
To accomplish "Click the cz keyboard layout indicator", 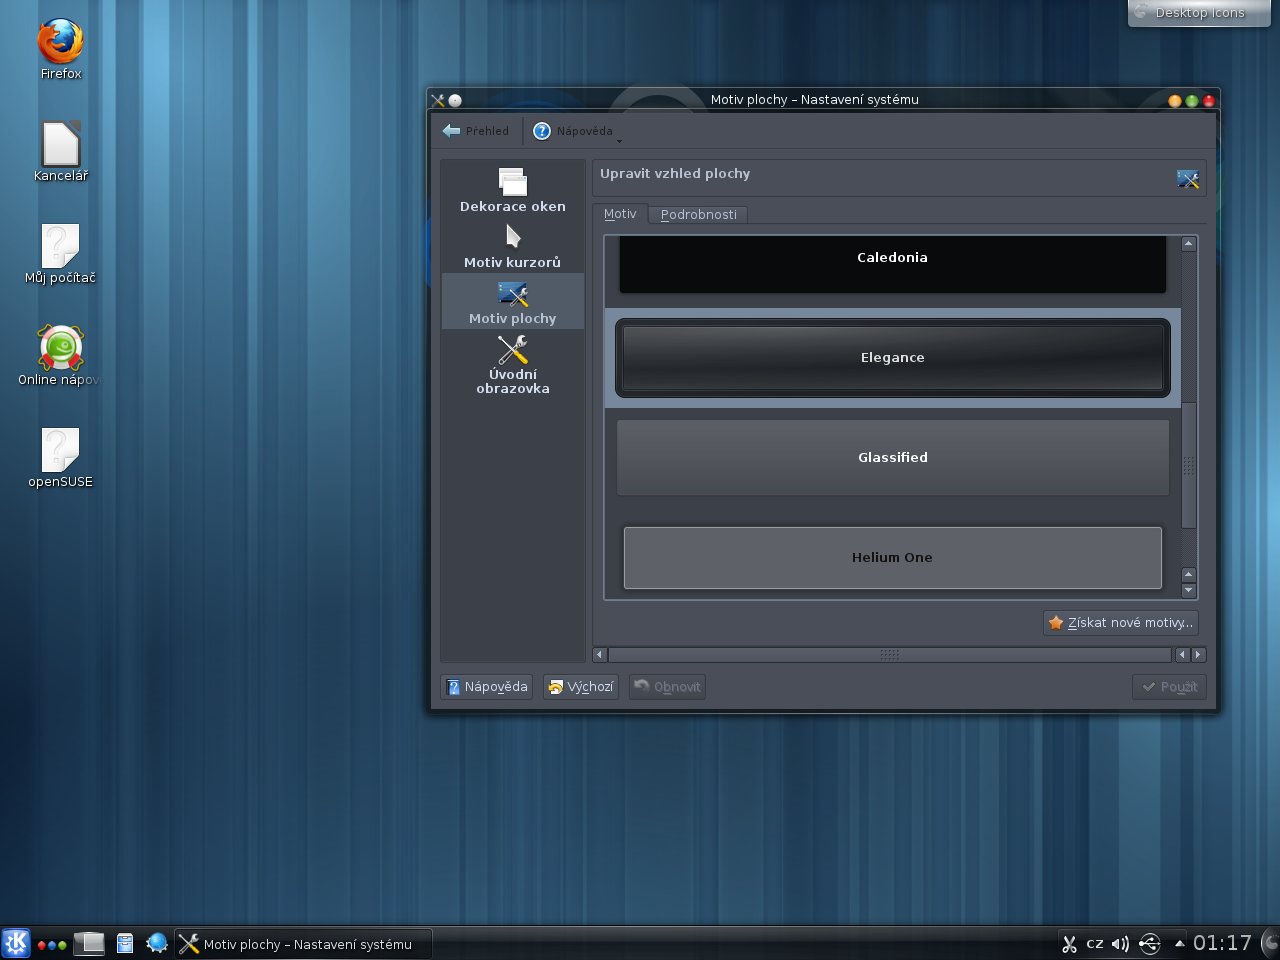I will 1095,943.
